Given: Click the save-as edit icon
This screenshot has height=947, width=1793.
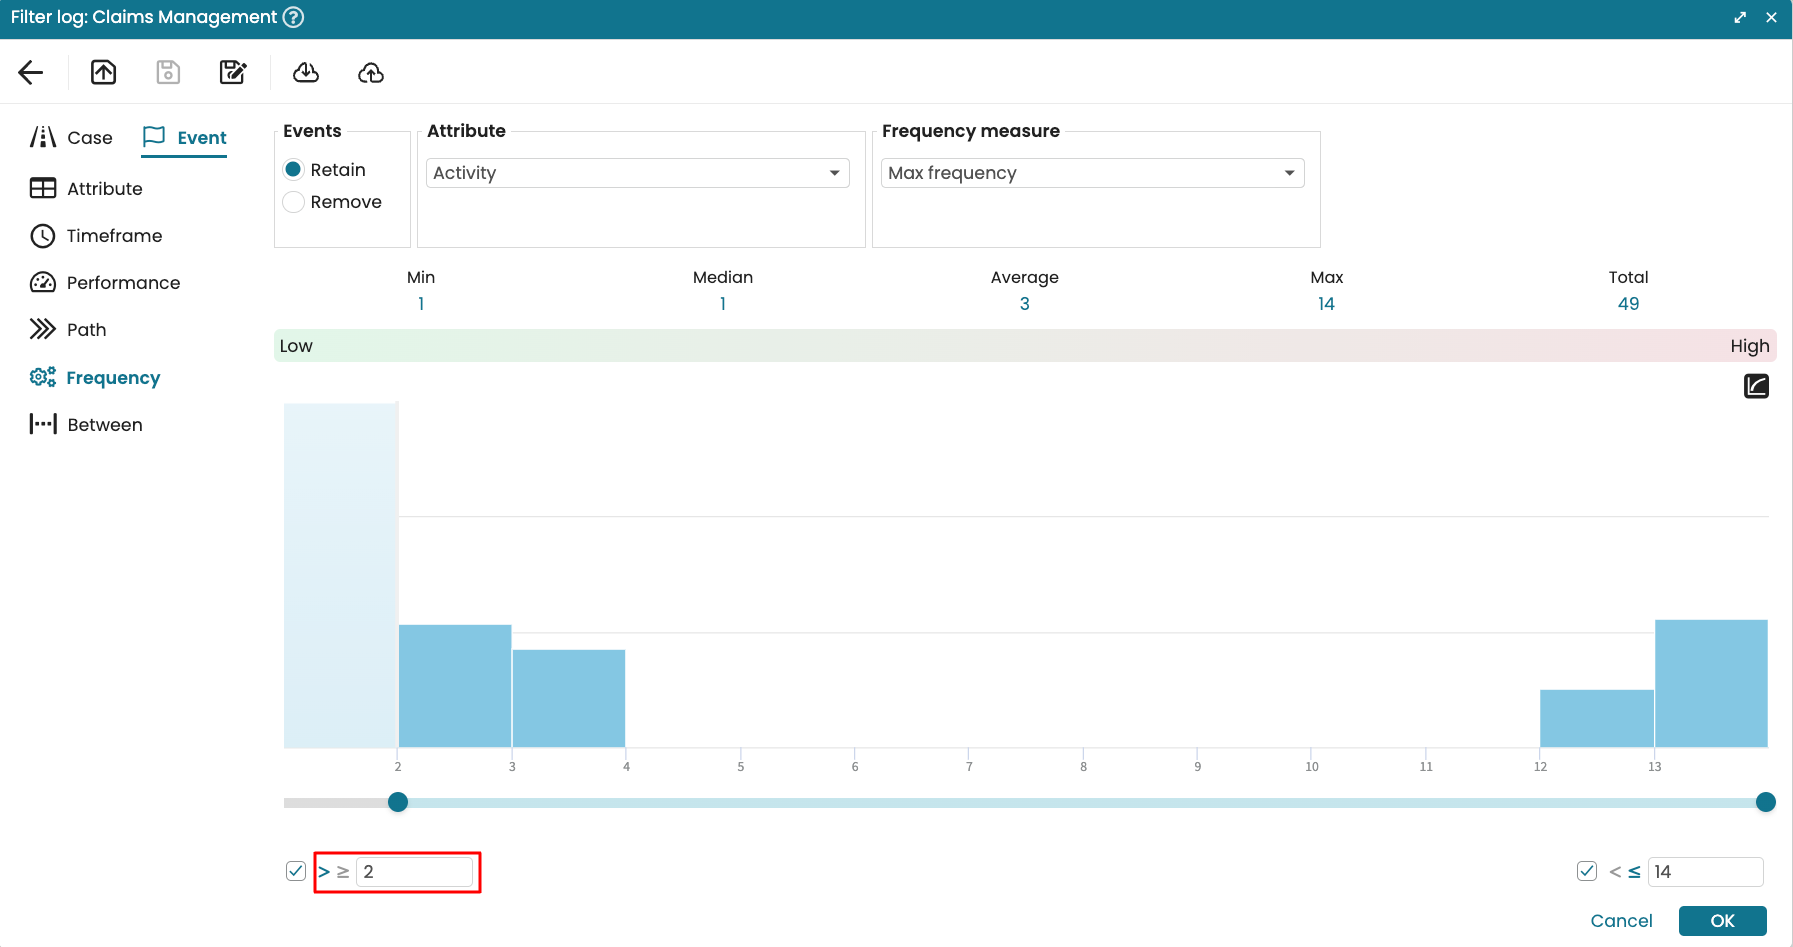Looking at the screenshot, I should point(233,72).
